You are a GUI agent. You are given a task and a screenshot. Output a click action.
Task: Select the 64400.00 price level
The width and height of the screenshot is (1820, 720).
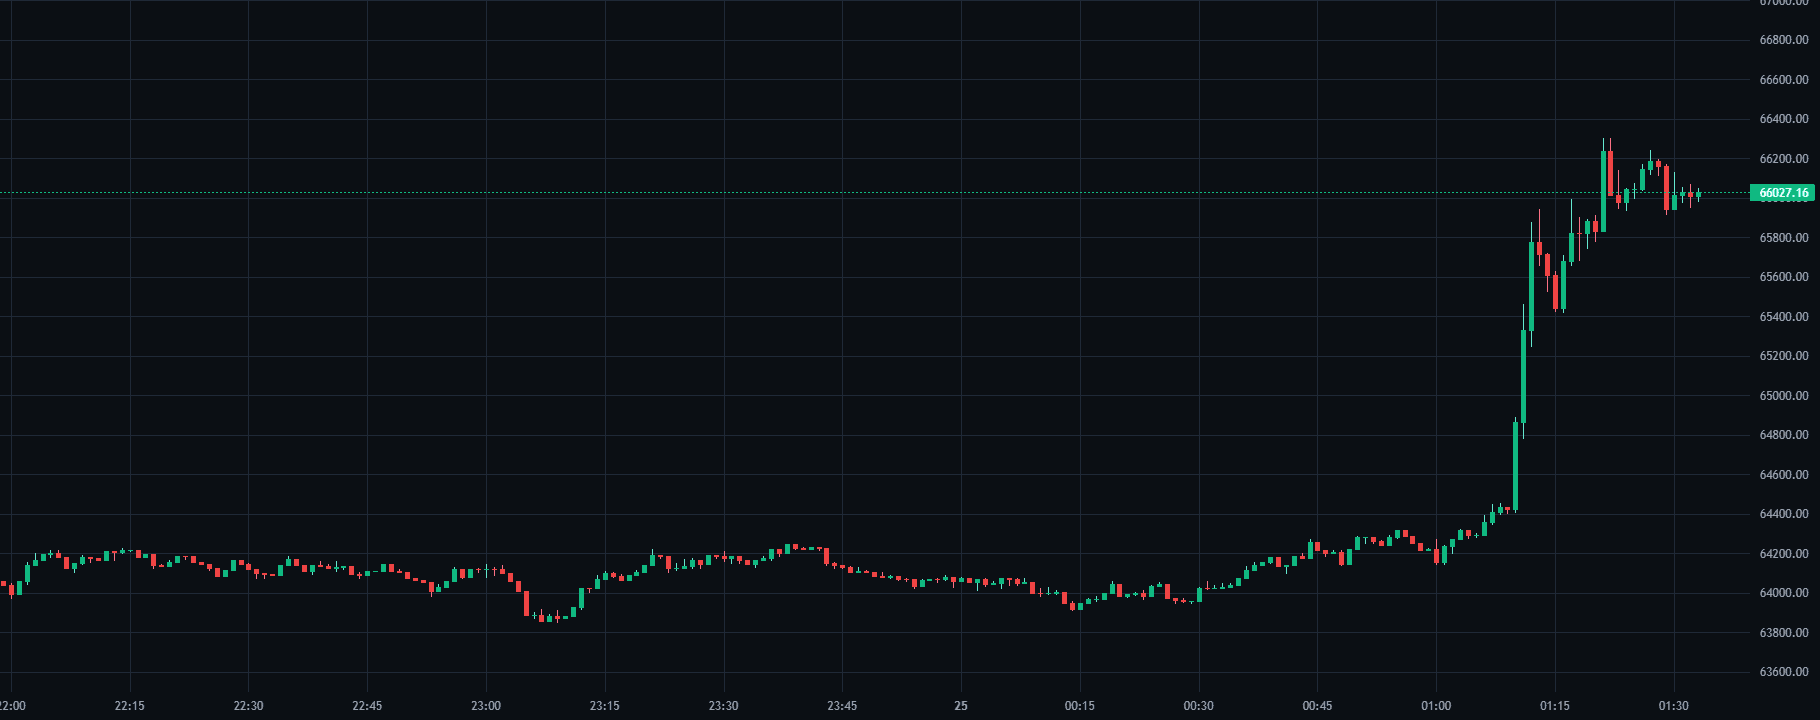[x=1784, y=514]
